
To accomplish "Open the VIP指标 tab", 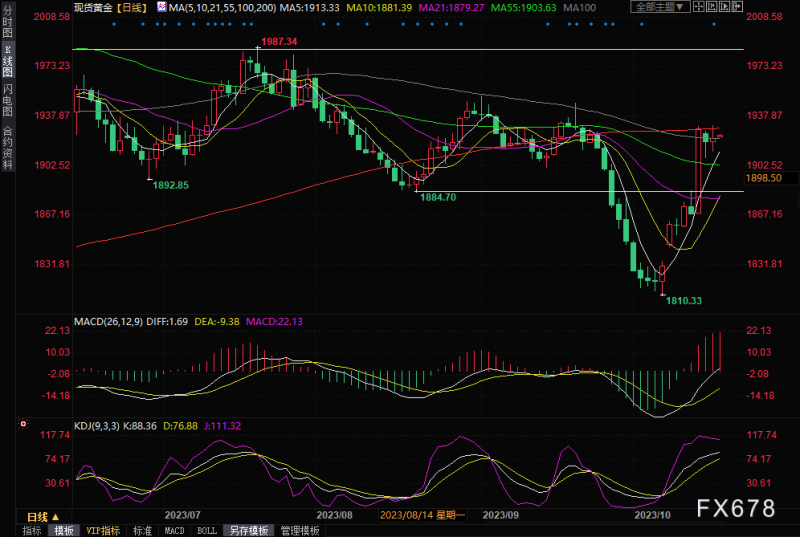I will (x=102, y=530).
